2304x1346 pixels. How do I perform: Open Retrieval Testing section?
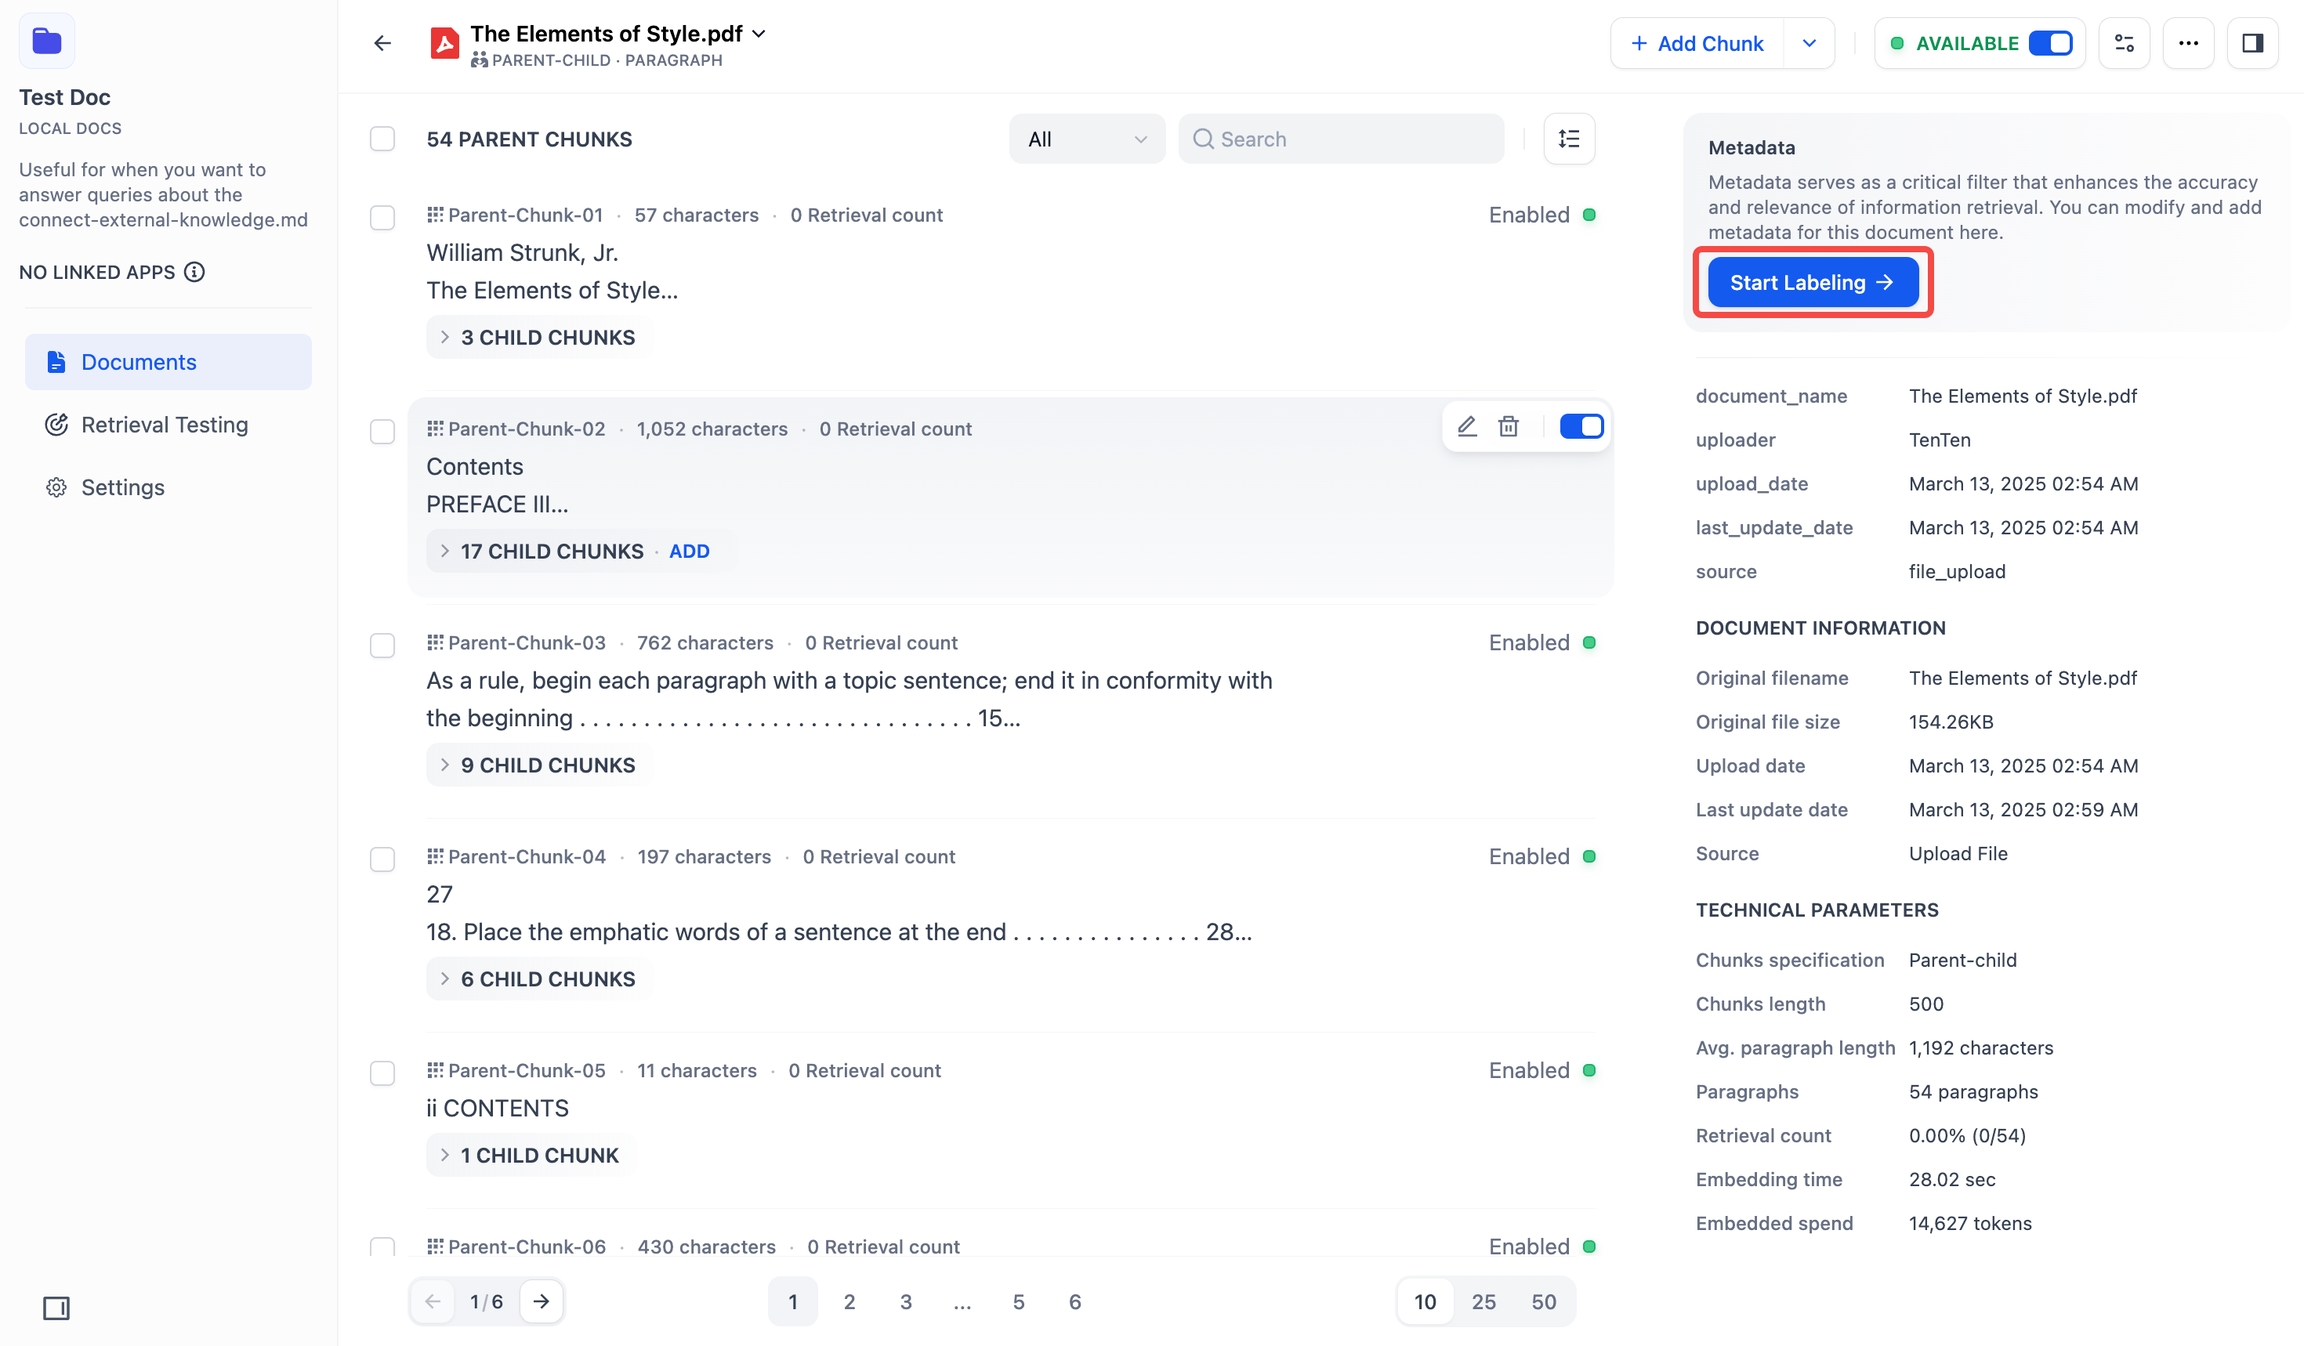[x=164, y=424]
